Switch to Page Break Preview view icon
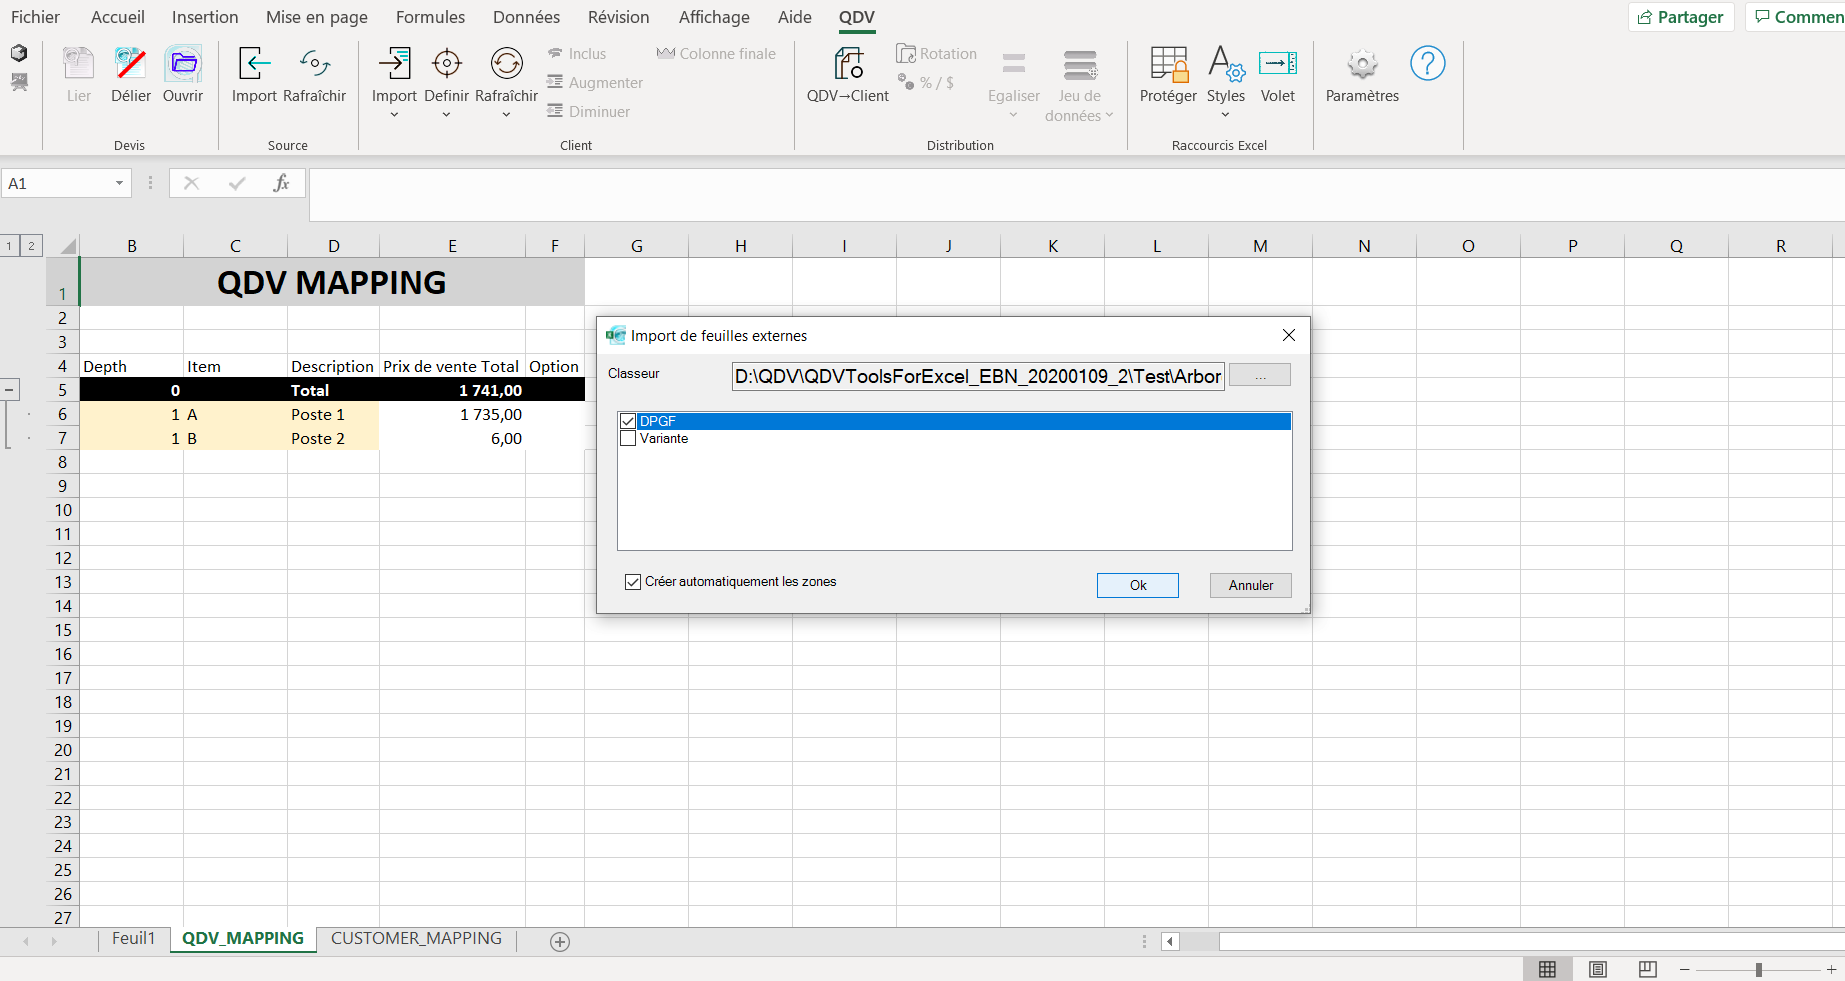The height and width of the screenshot is (981, 1845). (x=1648, y=969)
